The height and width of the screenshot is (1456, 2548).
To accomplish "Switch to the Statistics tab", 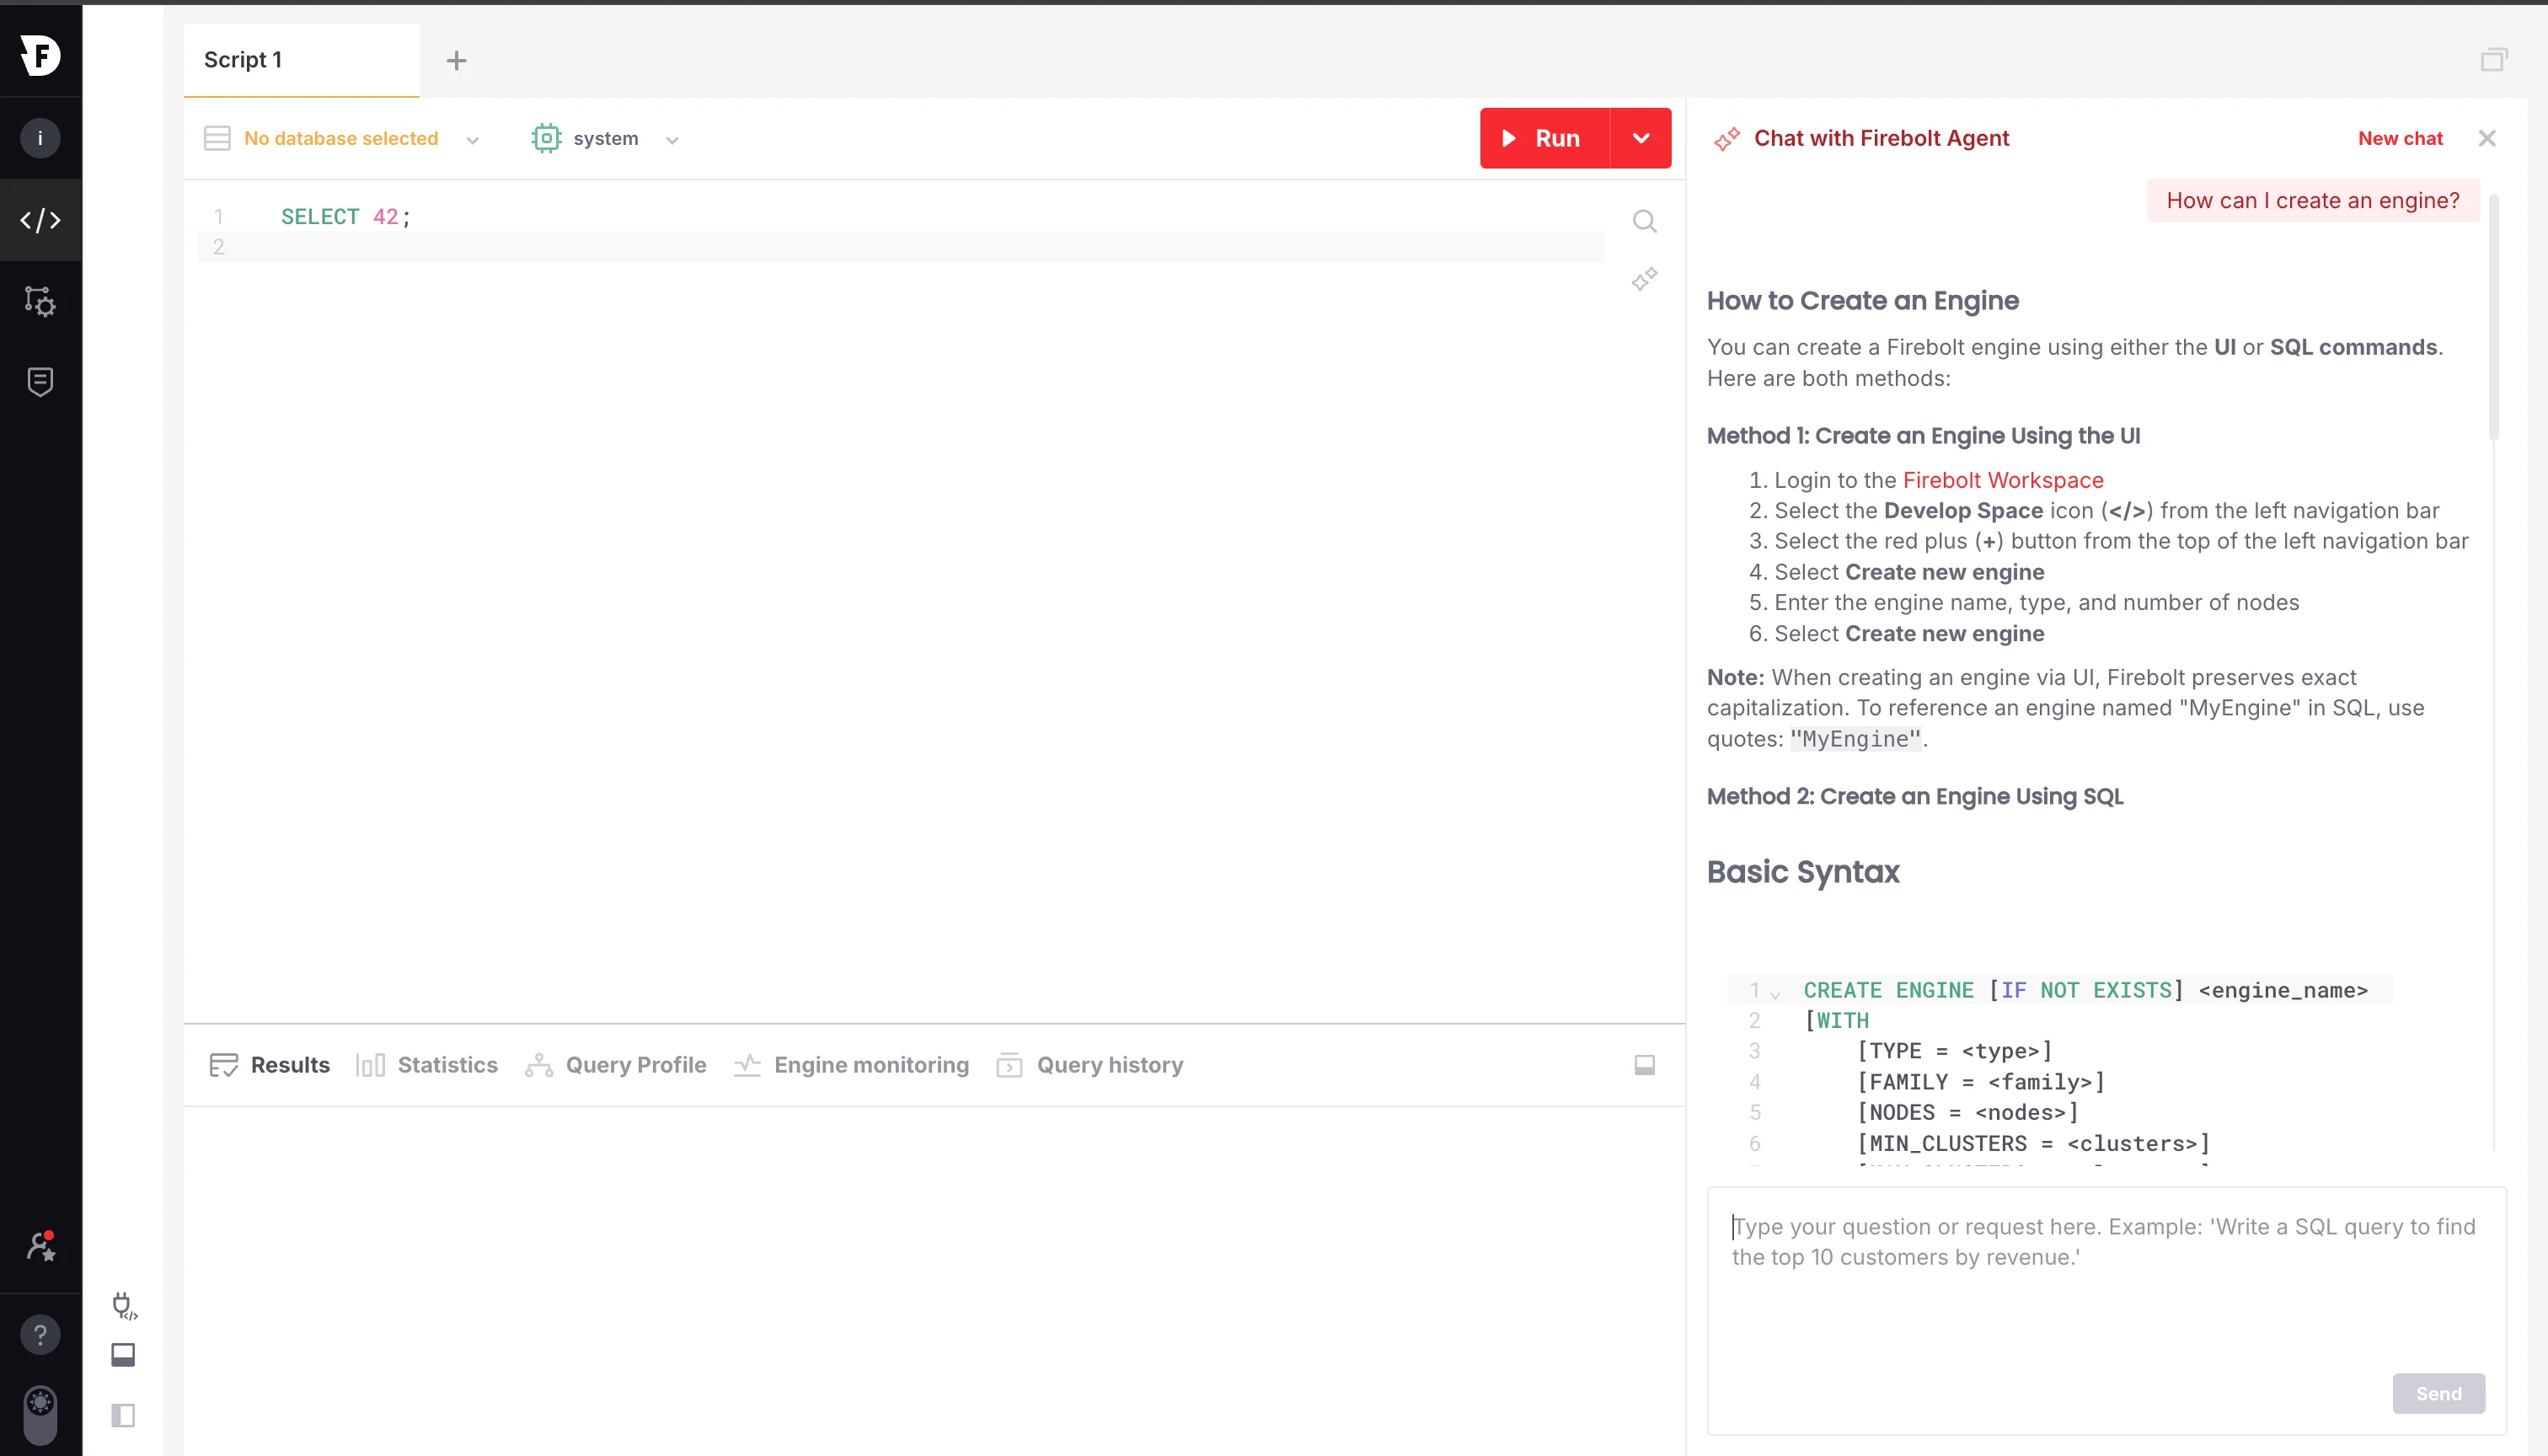I will tap(427, 1065).
